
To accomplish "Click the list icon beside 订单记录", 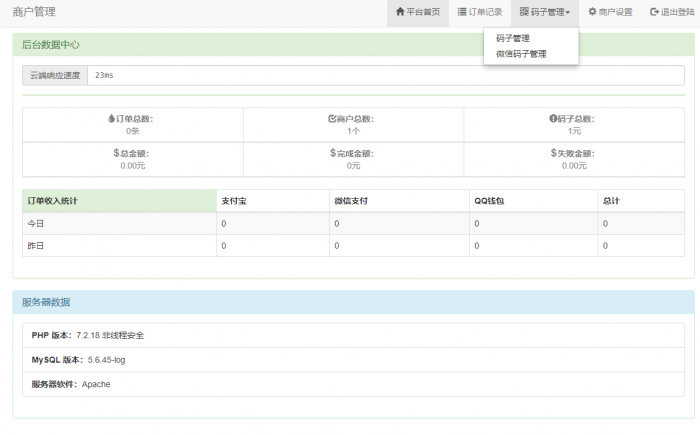I will click(x=462, y=12).
